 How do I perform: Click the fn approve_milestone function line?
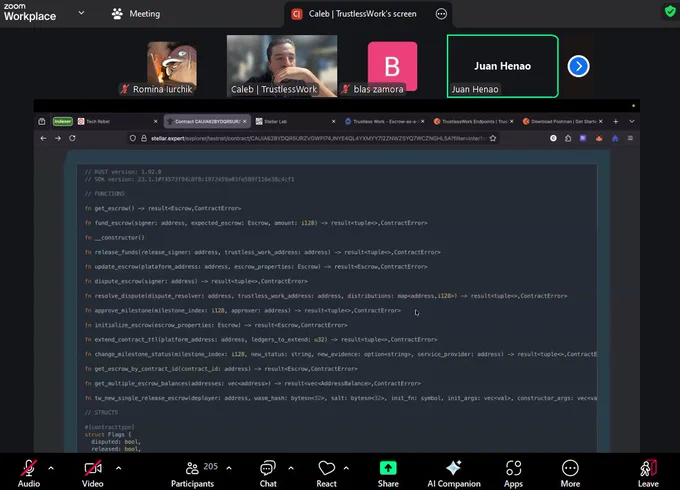click(242, 310)
